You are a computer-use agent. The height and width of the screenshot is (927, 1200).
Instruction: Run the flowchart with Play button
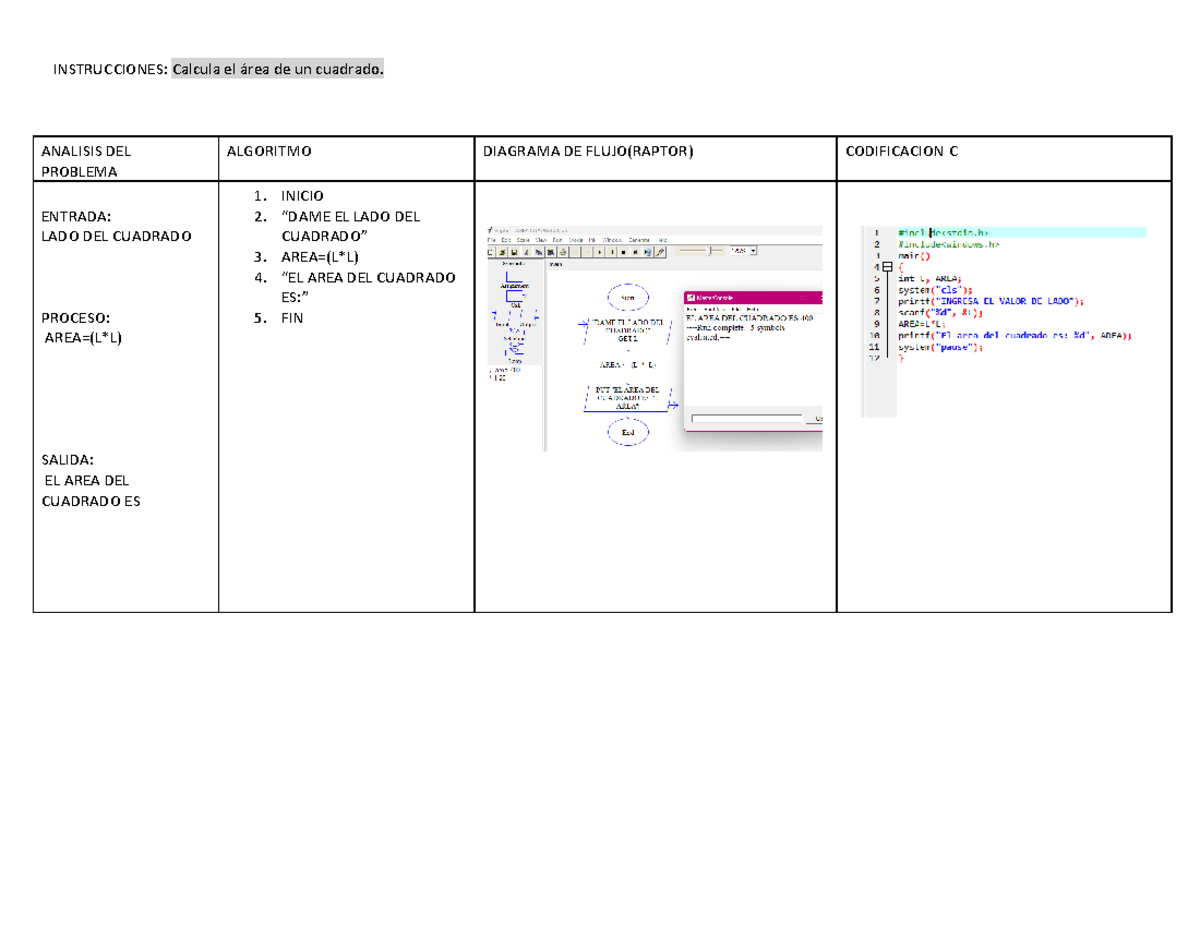[x=599, y=252]
